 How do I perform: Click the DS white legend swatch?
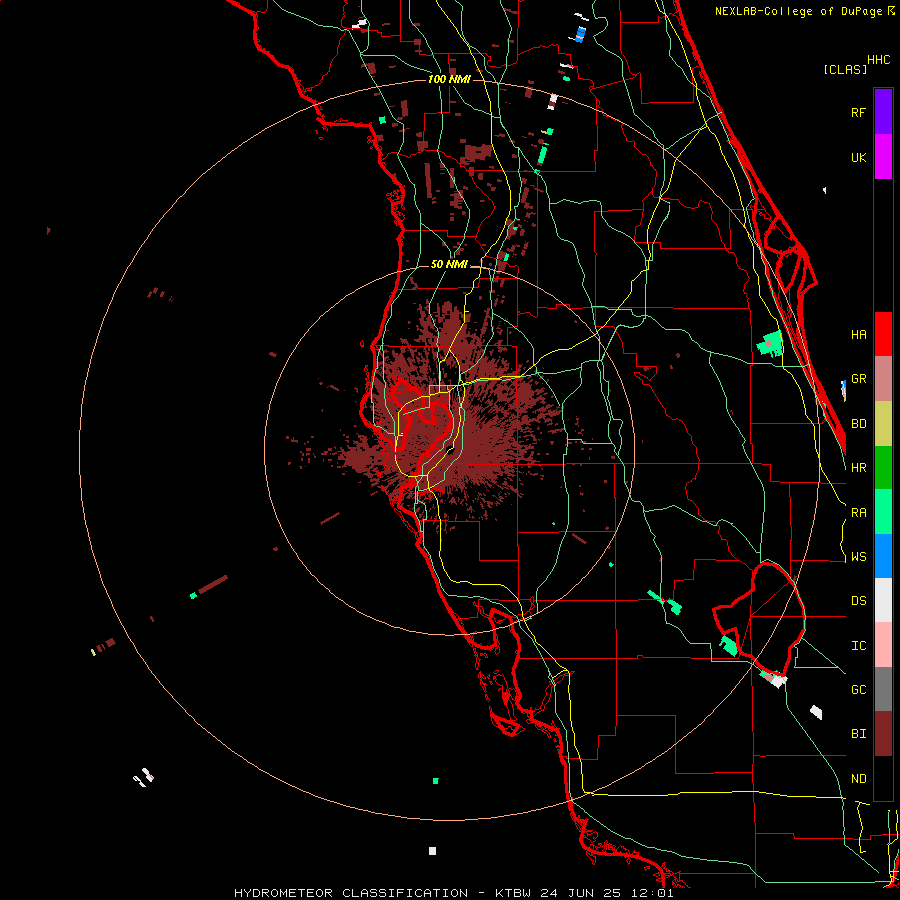(x=883, y=600)
